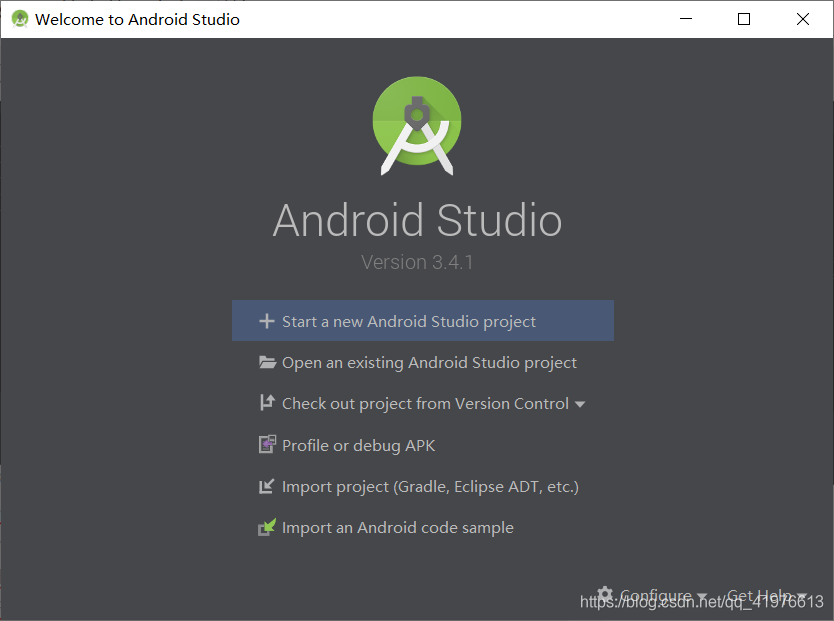Click the Configure gear icon
Image resolution: width=834 pixels, height=621 pixels.
tap(605, 594)
